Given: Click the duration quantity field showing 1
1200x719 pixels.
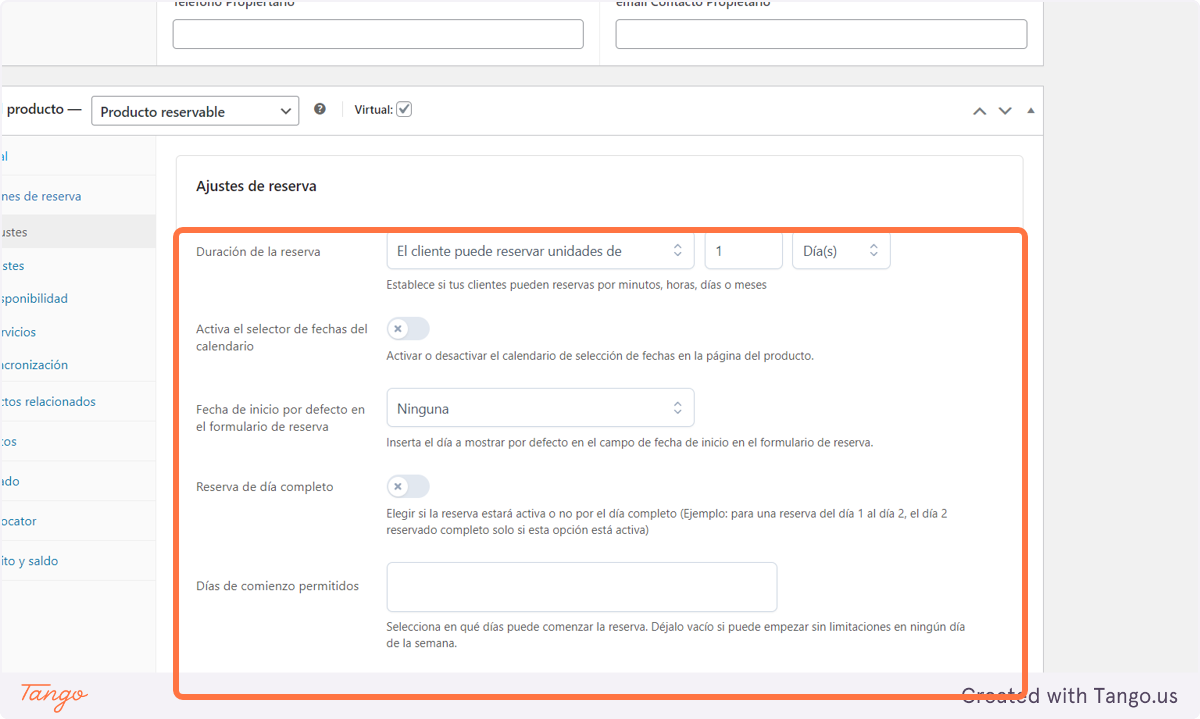Looking at the screenshot, I should [x=743, y=251].
